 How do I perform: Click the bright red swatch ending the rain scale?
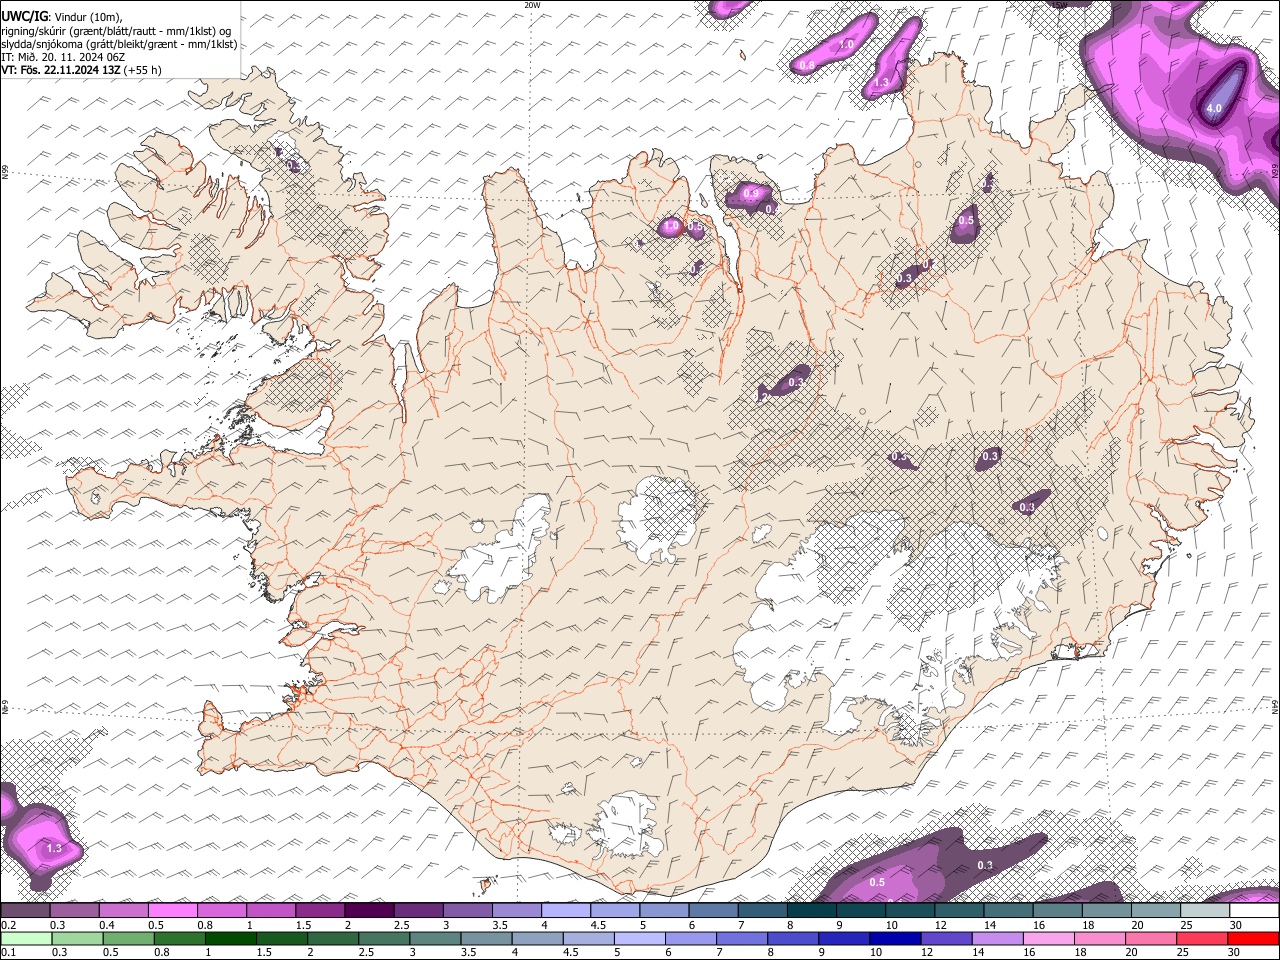(1254, 939)
